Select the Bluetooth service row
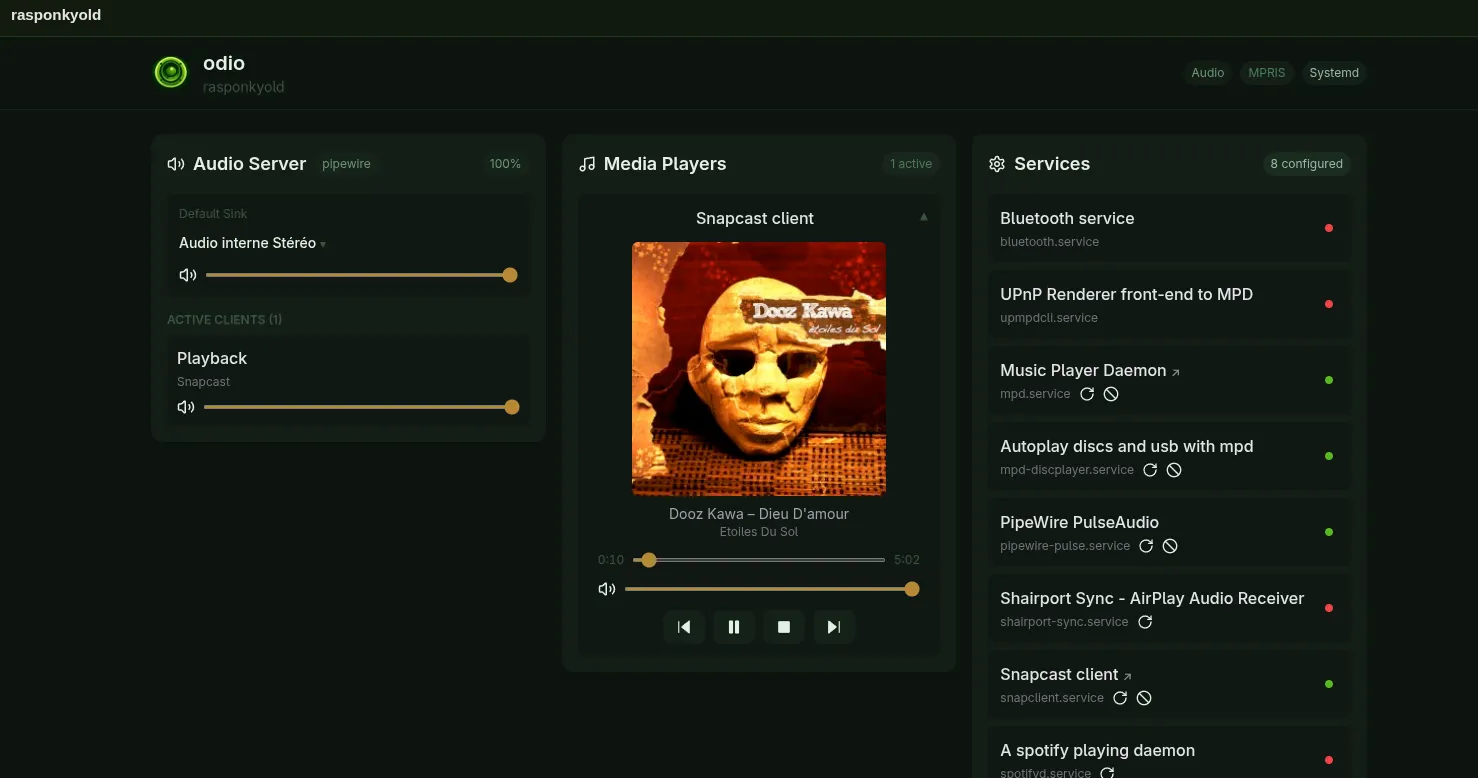The width and height of the screenshot is (1478, 778). point(1169,228)
